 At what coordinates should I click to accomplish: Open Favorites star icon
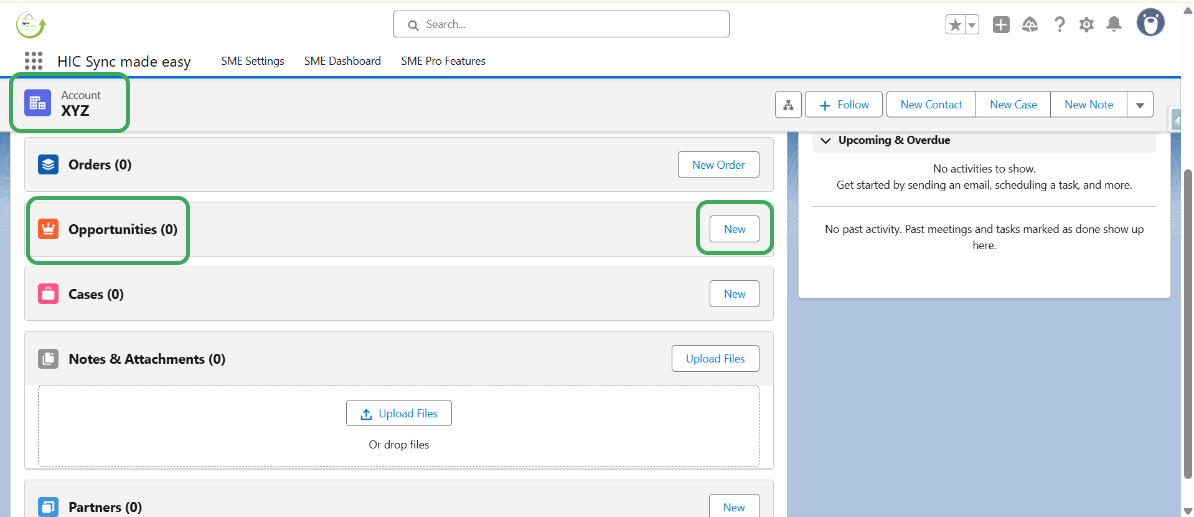tap(956, 24)
